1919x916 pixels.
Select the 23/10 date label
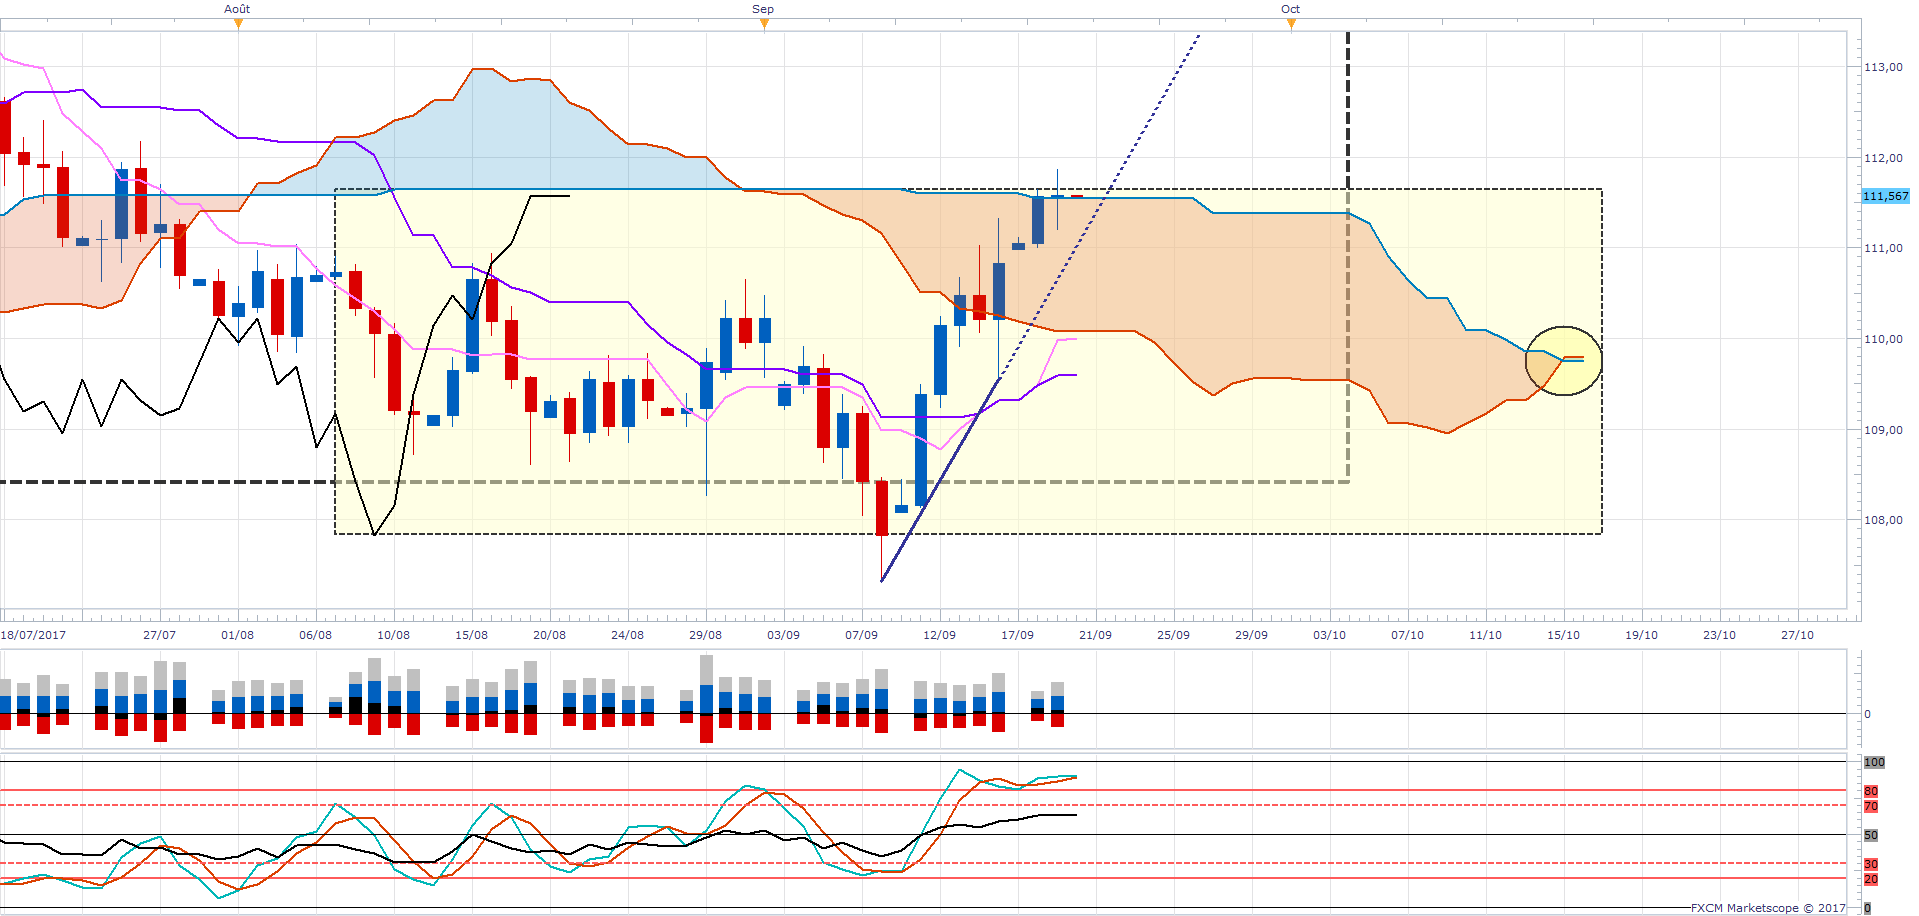pos(1719,635)
